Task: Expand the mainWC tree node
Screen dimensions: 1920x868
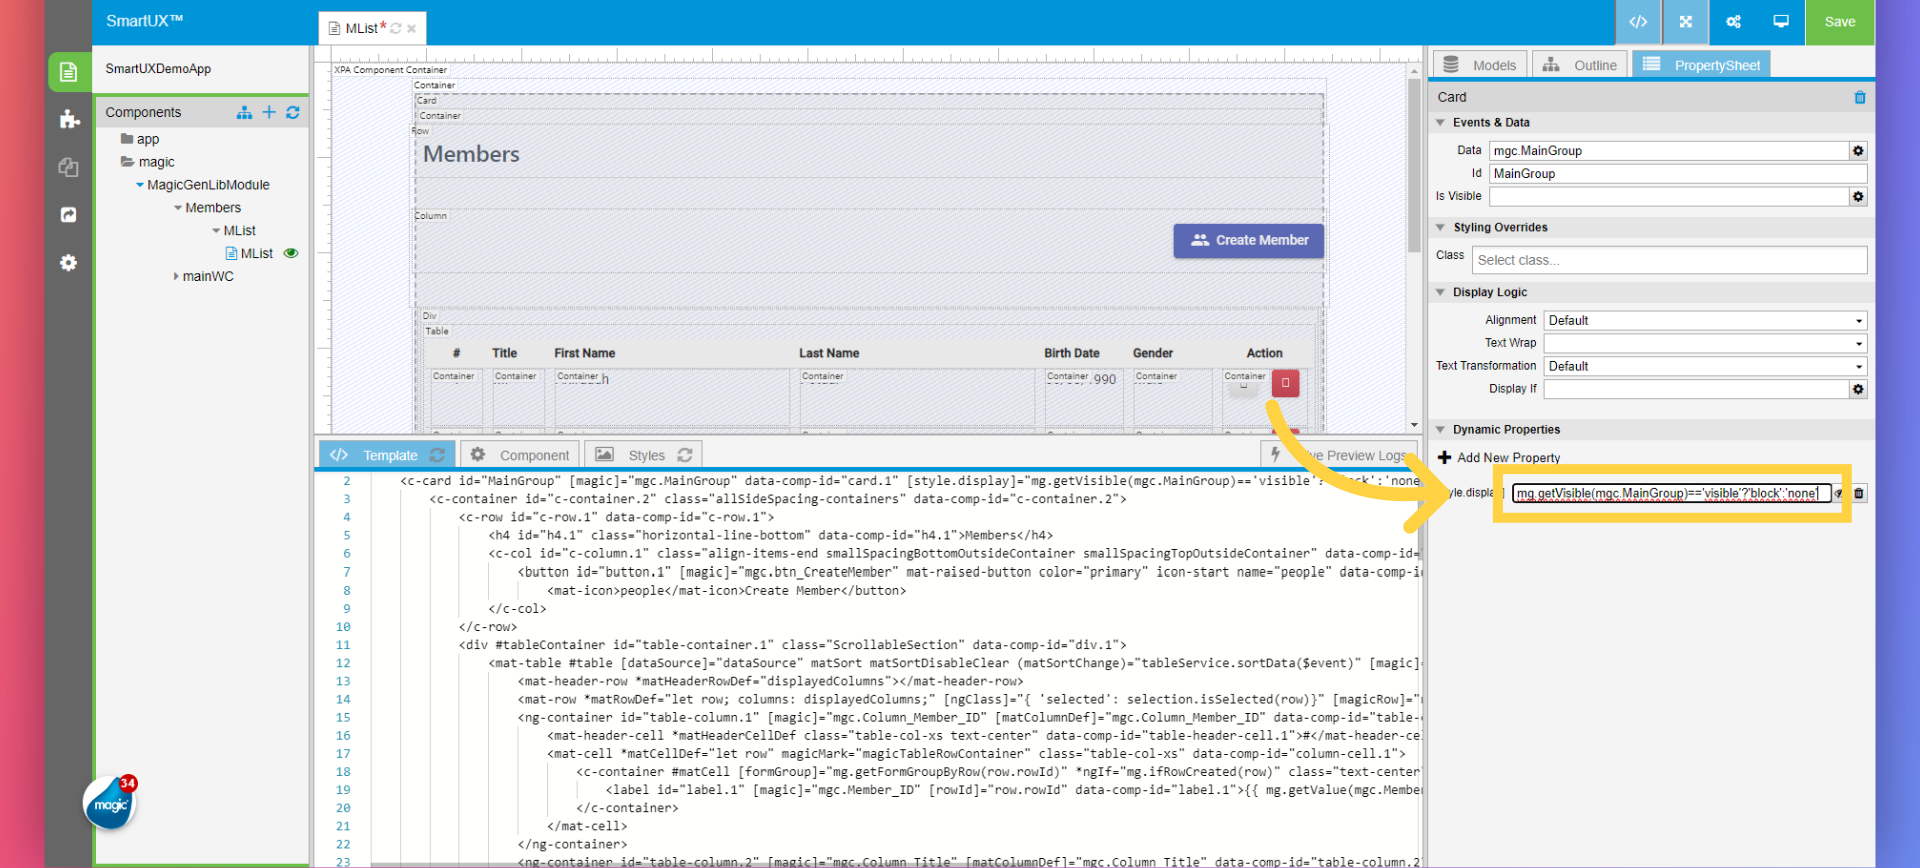Action: coord(176,277)
